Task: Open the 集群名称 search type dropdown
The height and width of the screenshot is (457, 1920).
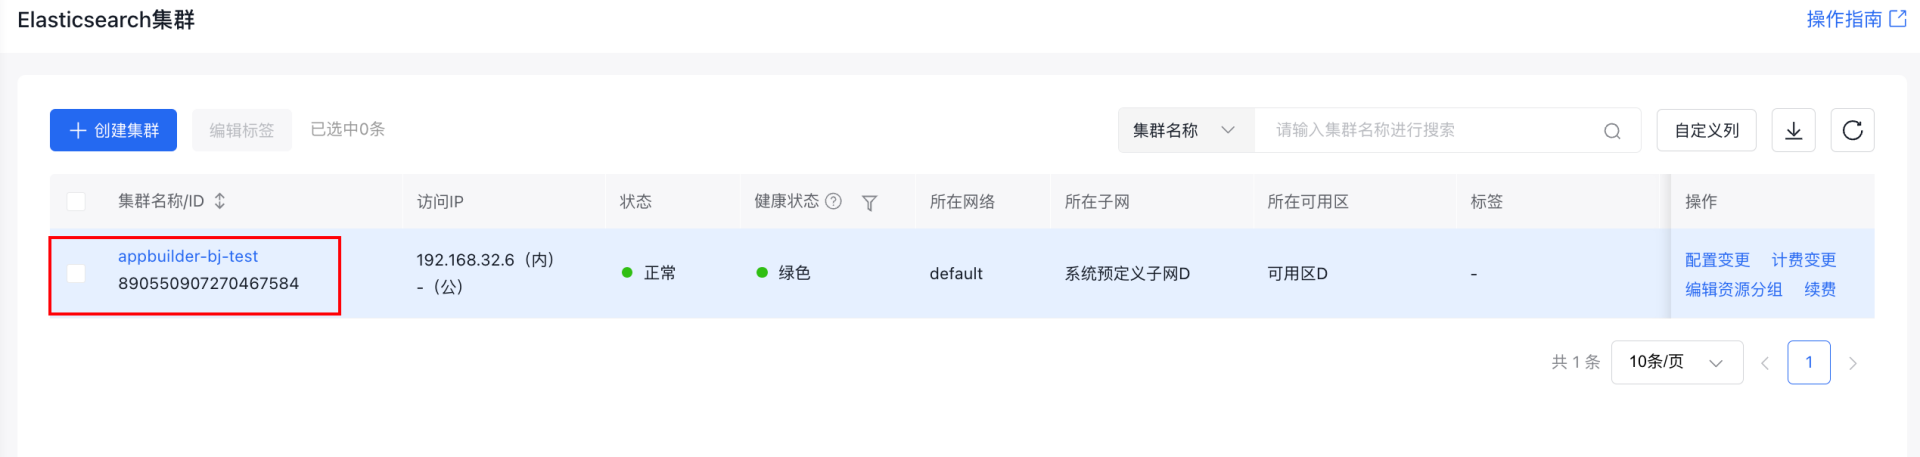Action: pyautogui.click(x=1185, y=131)
